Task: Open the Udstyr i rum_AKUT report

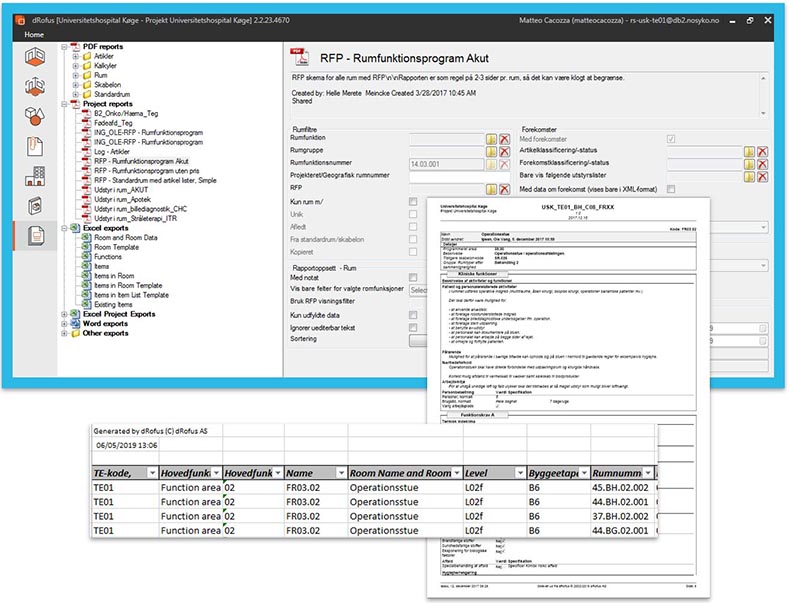Action: (x=121, y=190)
